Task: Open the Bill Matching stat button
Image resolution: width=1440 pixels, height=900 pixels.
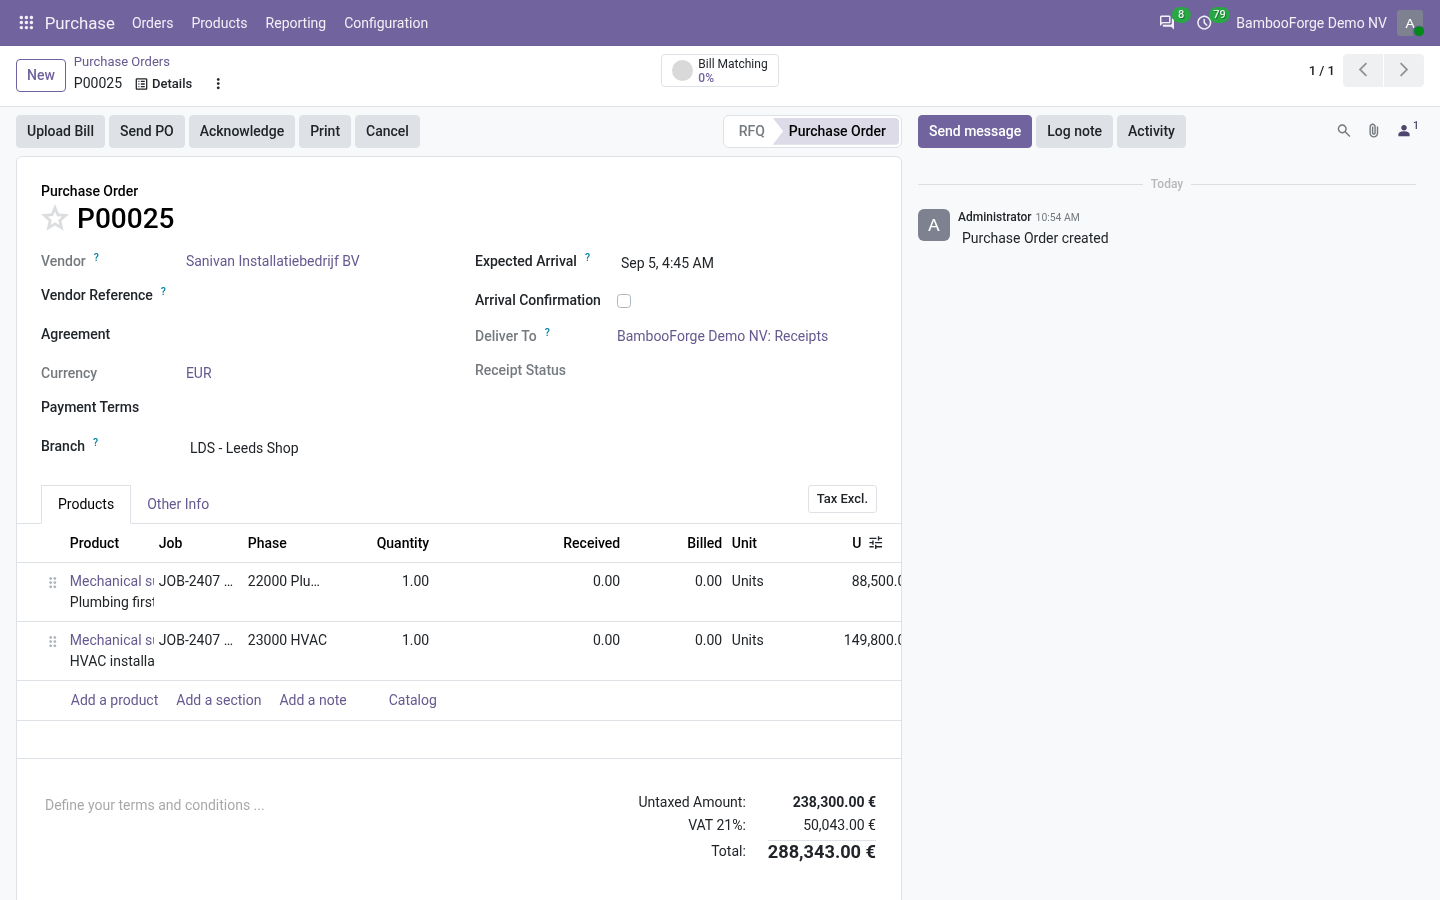Action: point(720,71)
